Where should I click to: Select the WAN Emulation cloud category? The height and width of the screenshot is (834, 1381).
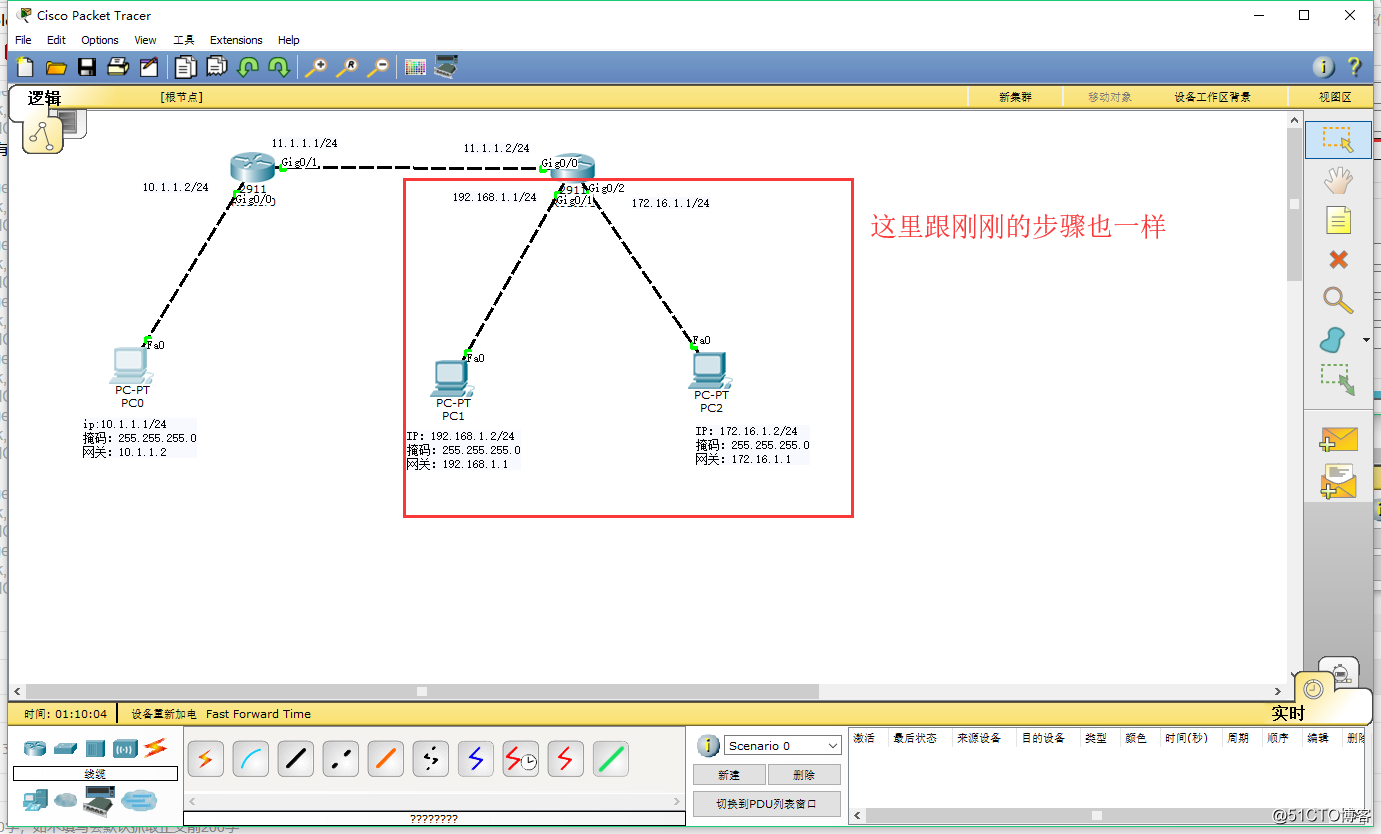pyautogui.click(x=66, y=800)
